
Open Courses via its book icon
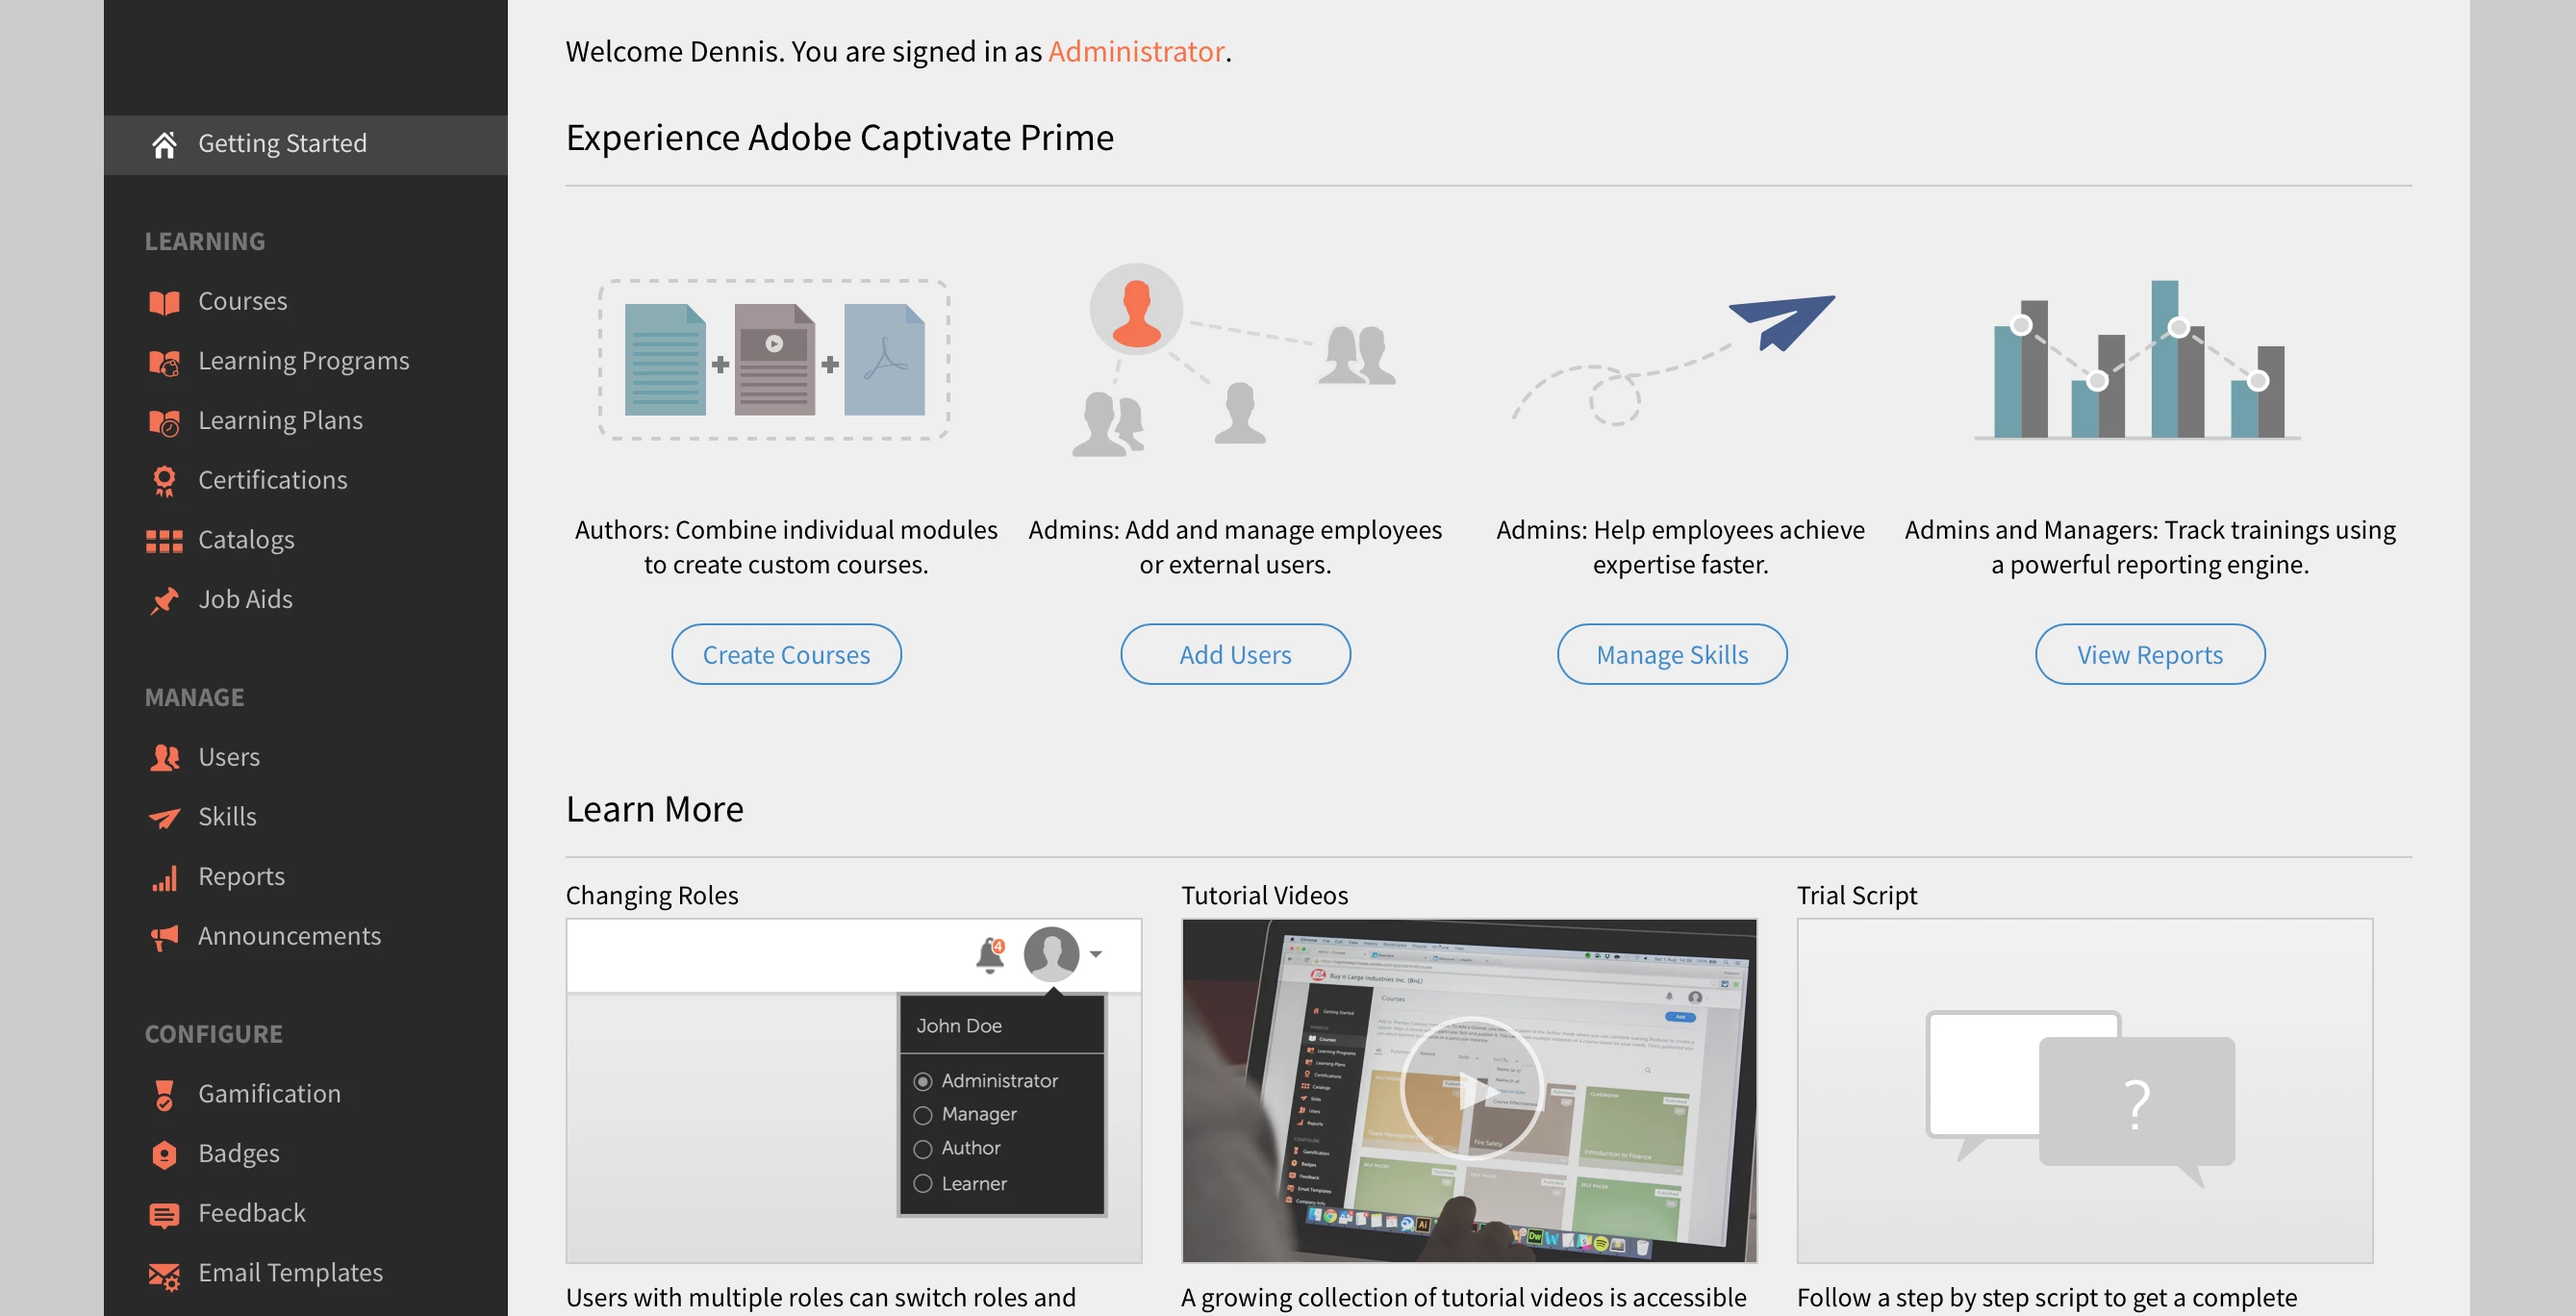164,302
